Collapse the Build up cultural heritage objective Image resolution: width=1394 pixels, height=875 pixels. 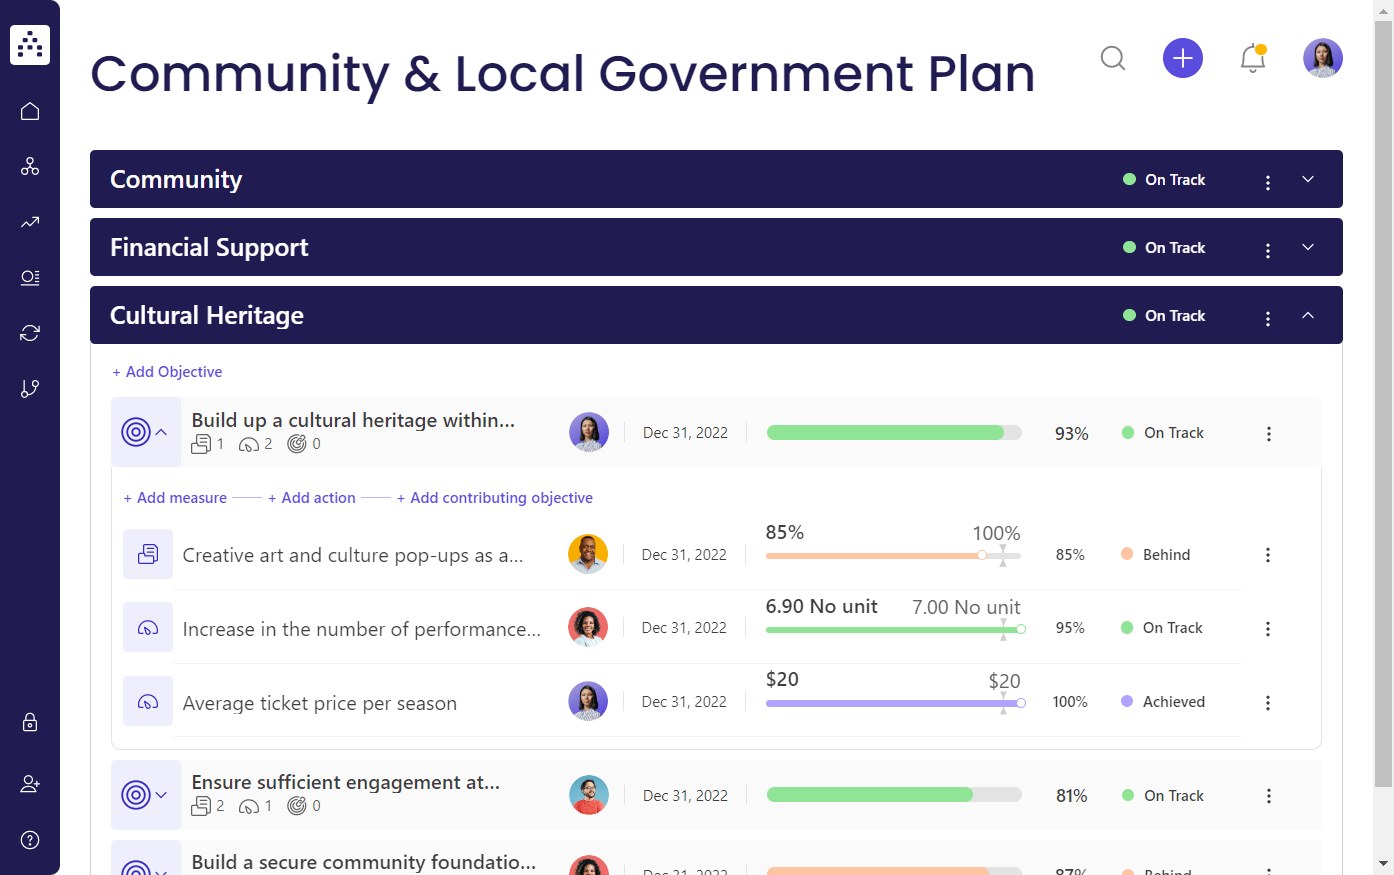point(160,431)
